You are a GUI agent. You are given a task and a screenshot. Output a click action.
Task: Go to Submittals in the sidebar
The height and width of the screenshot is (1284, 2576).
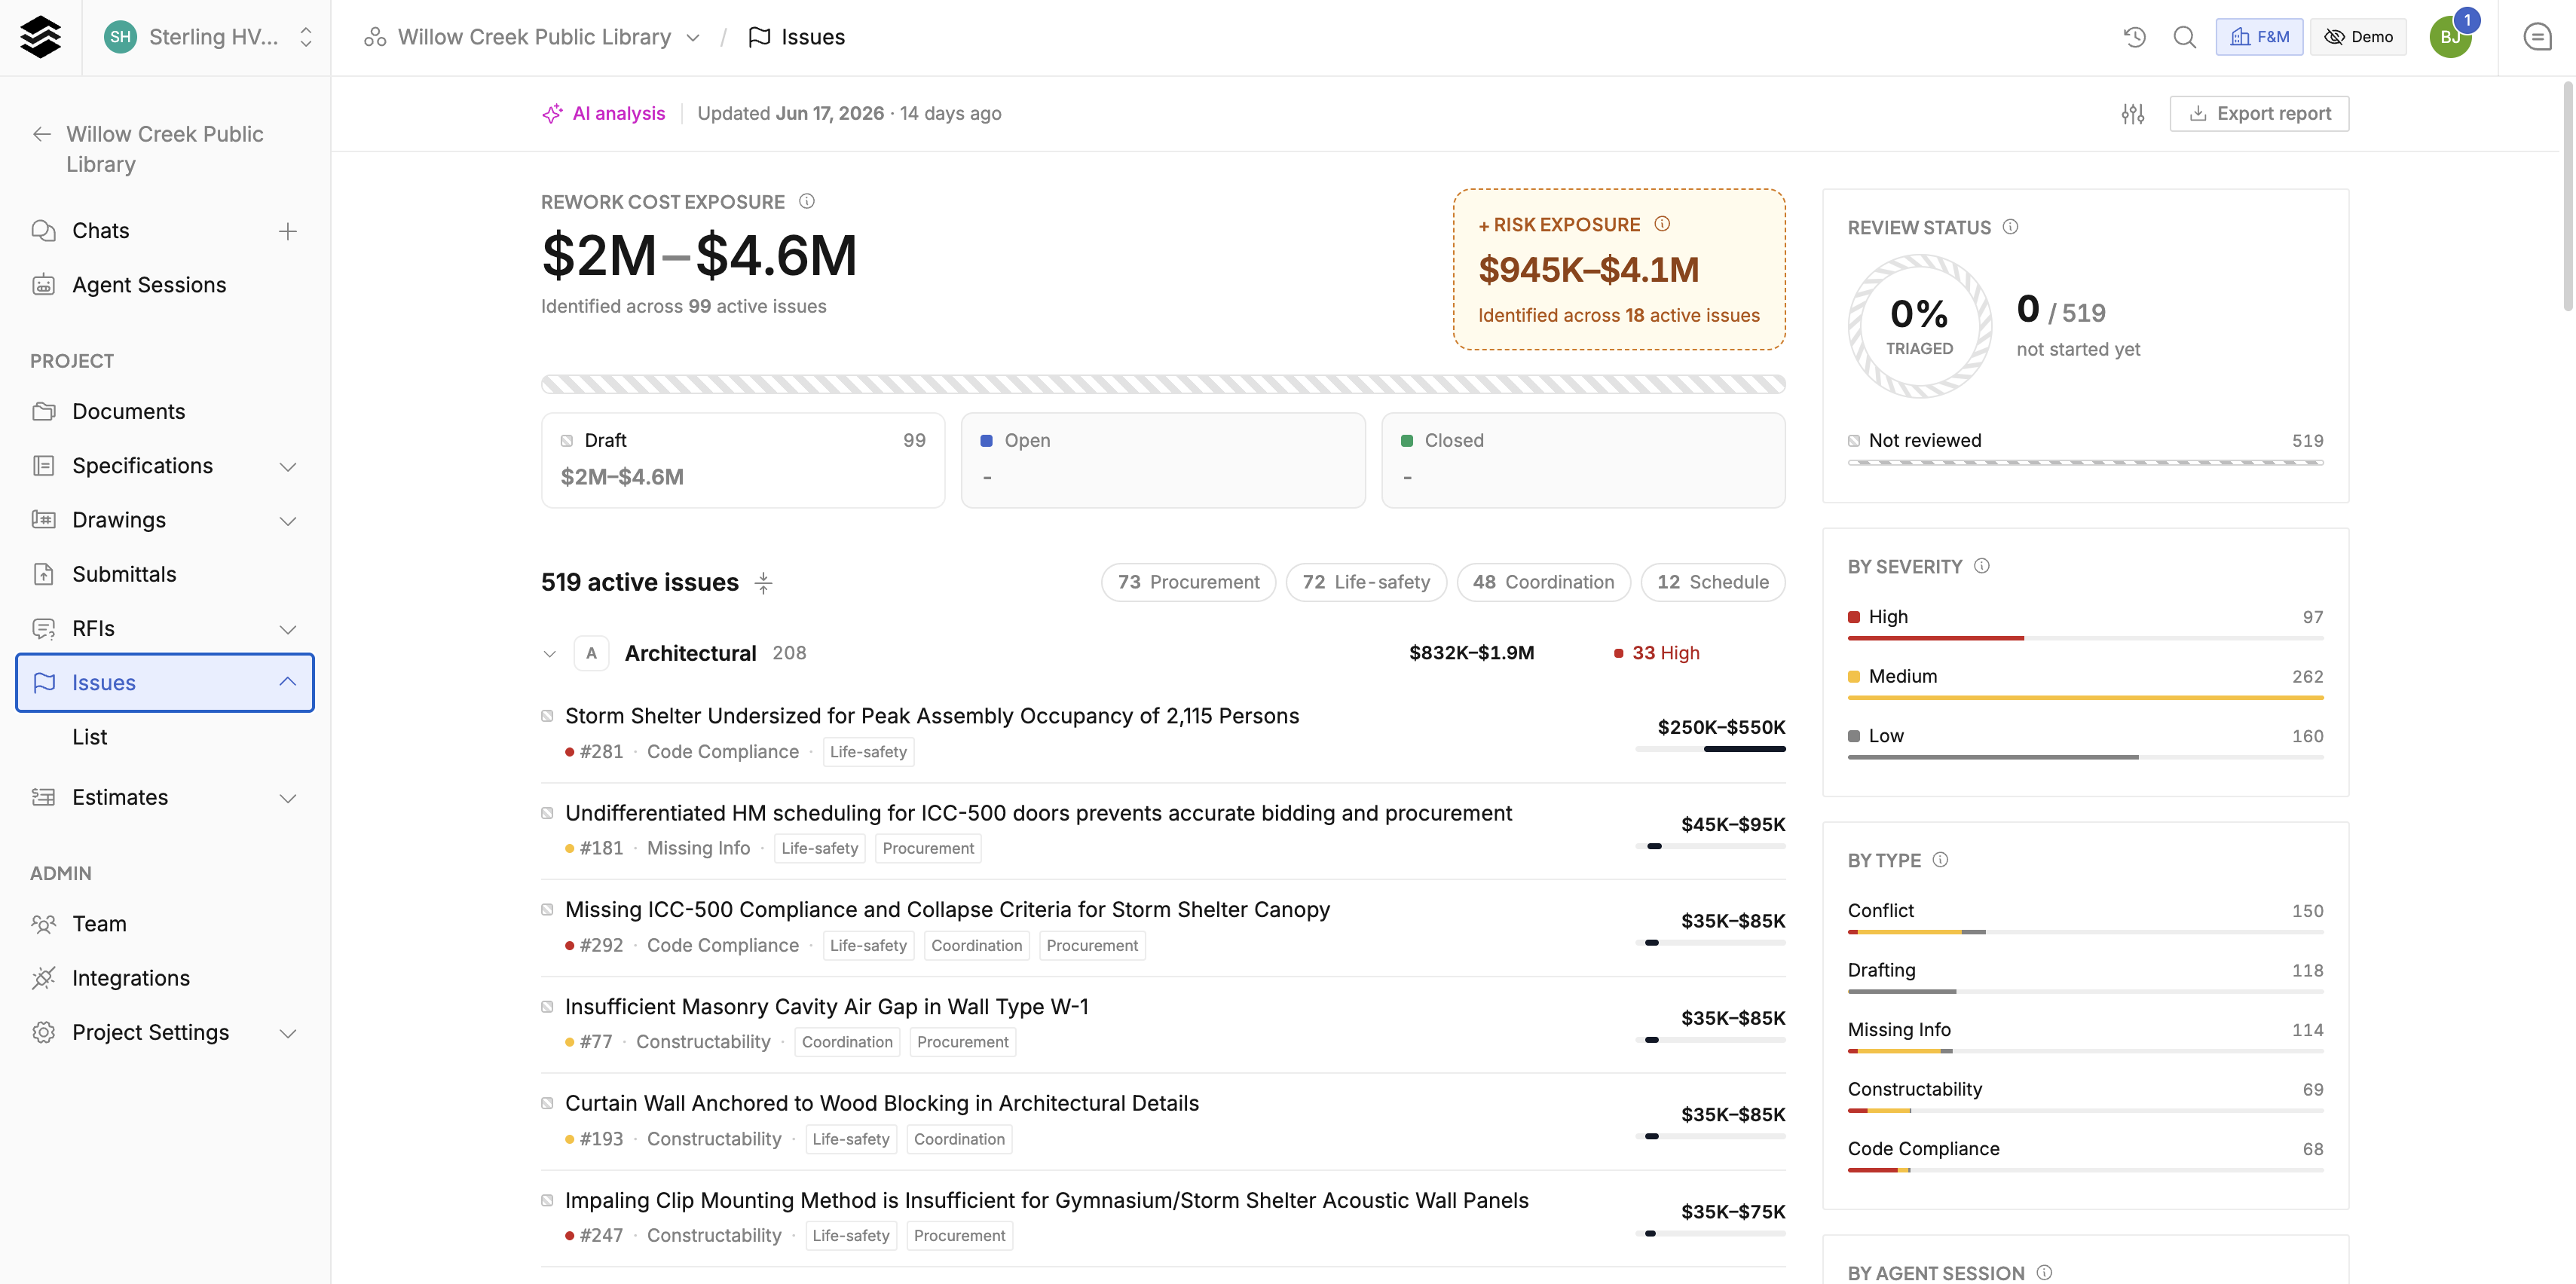tap(165, 574)
